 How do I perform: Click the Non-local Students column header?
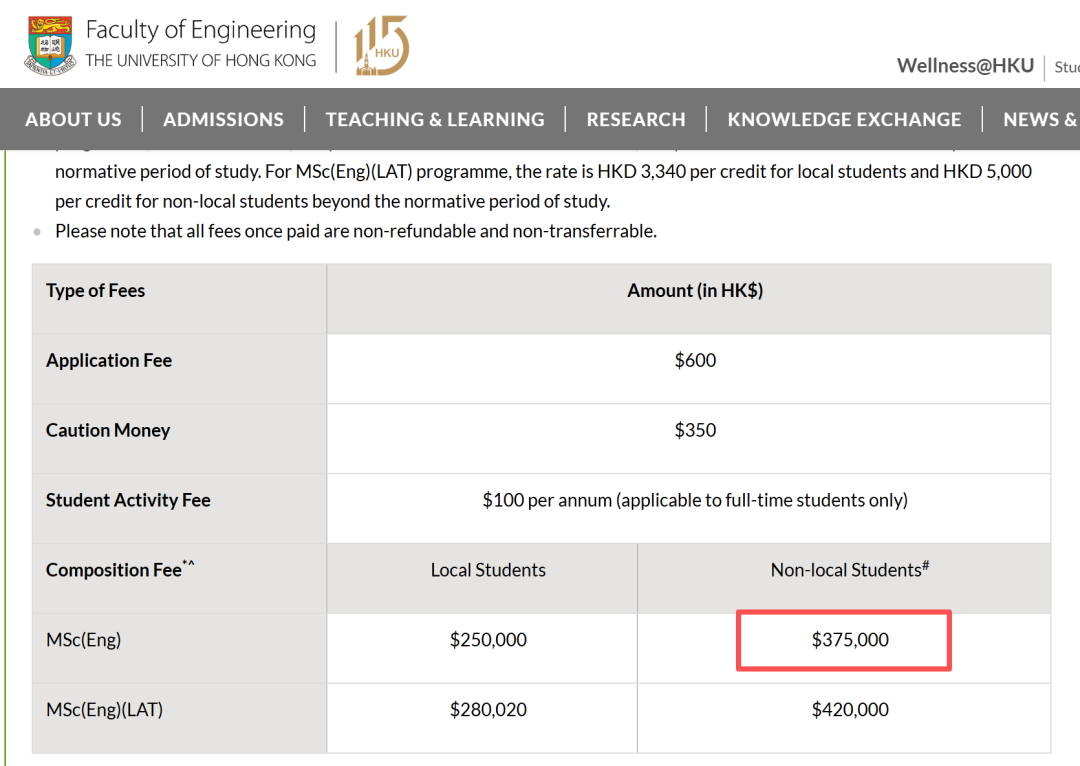point(850,570)
